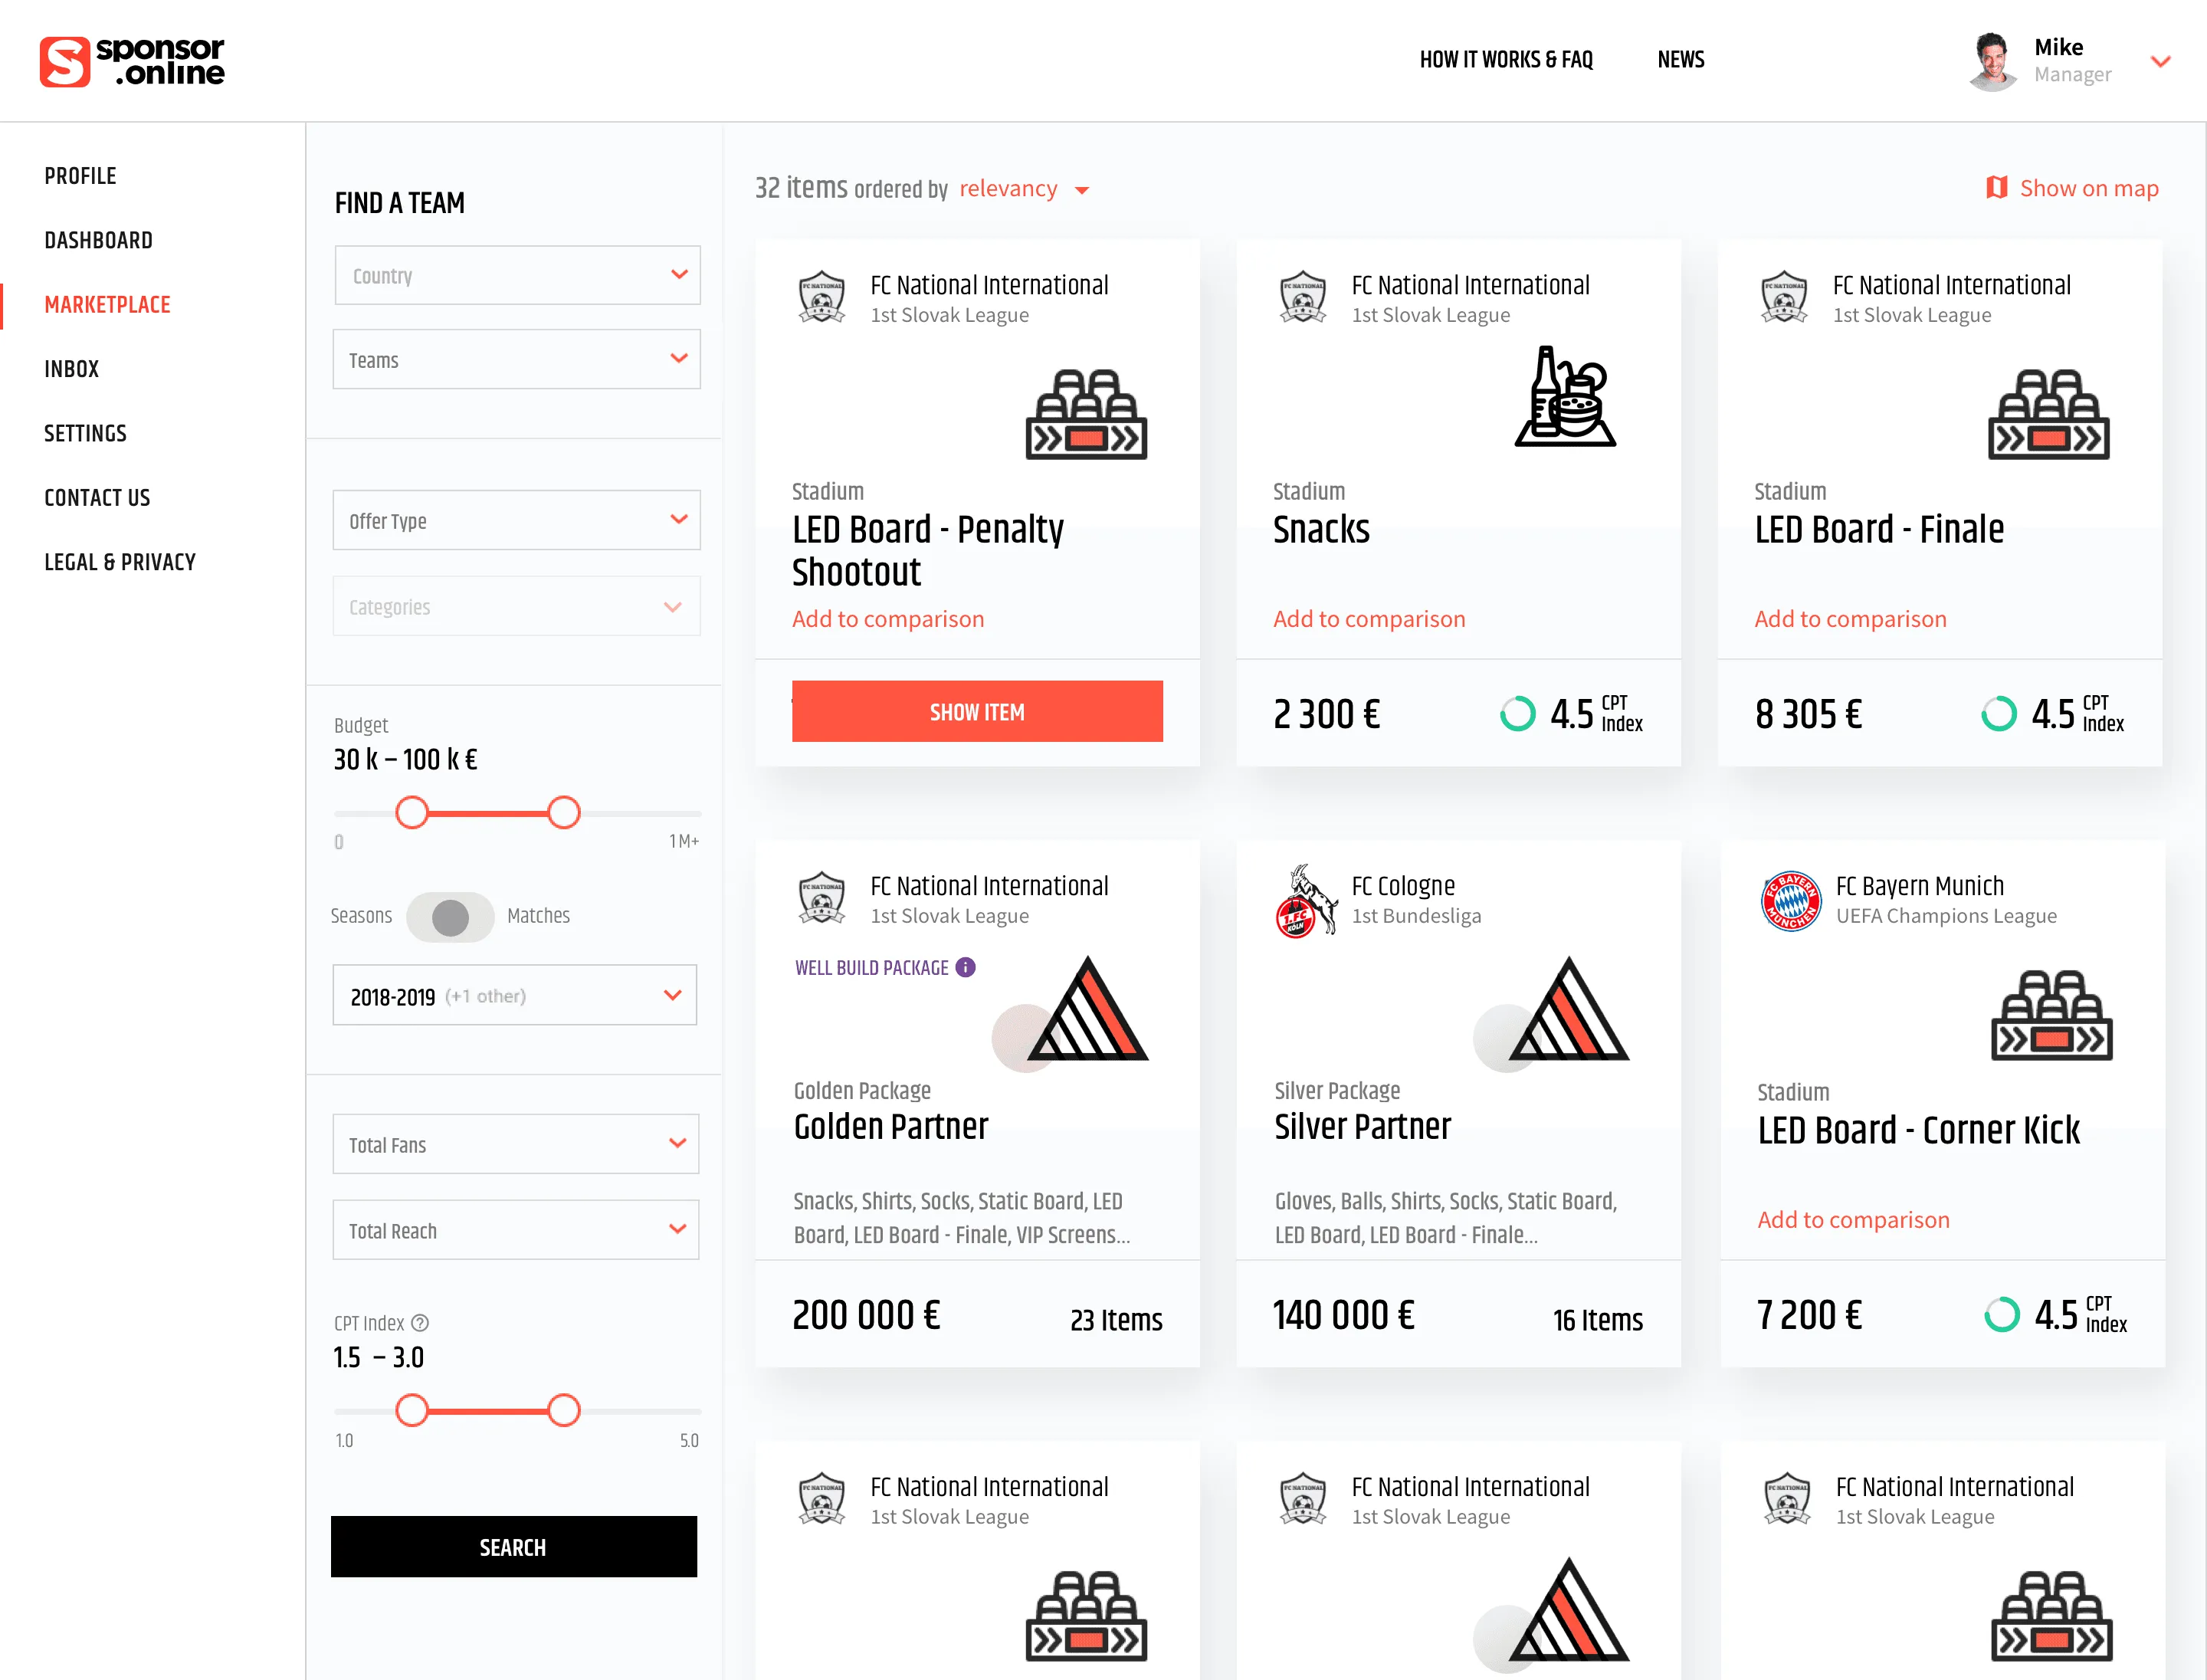2207x1680 pixels.
Task: Go to Dashboard in the sidebar
Action: pyautogui.click(x=98, y=240)
